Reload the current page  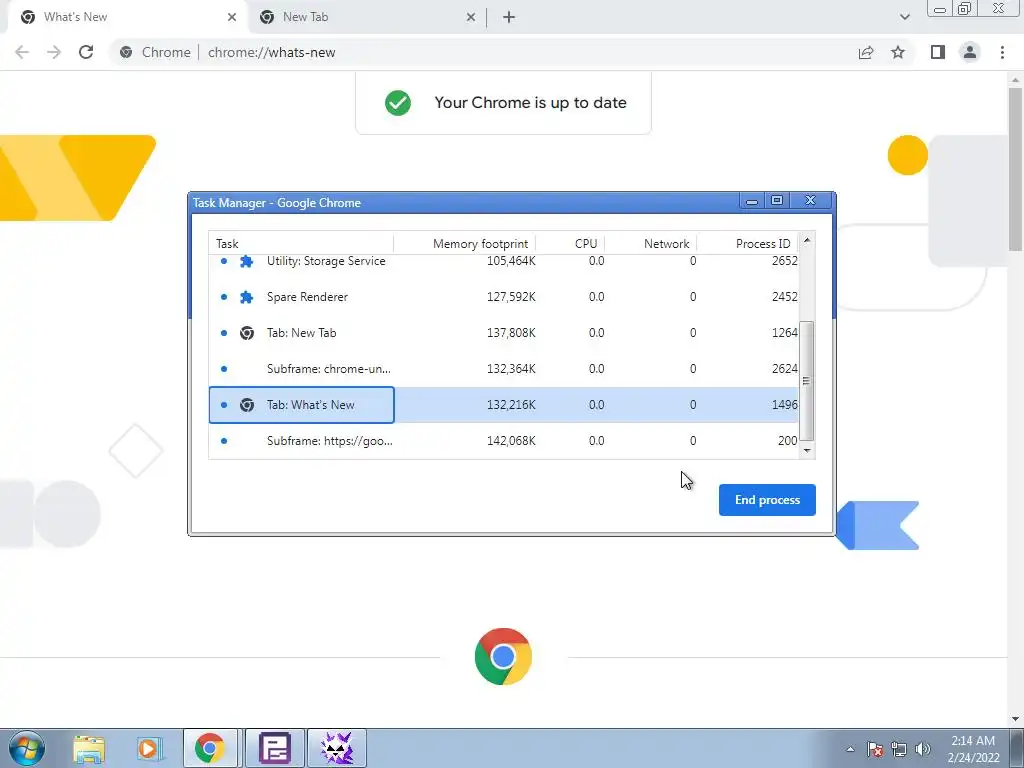click(x=86, y=52)
